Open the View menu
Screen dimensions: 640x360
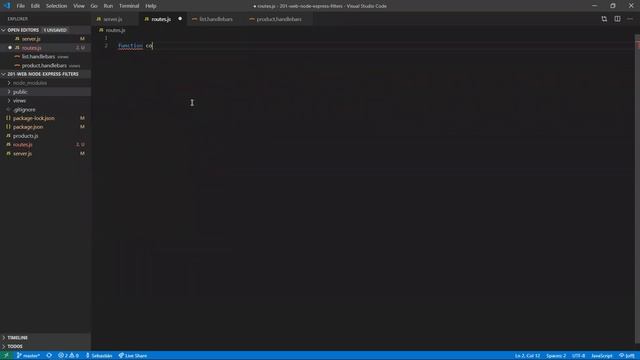(x=79, y=6)
